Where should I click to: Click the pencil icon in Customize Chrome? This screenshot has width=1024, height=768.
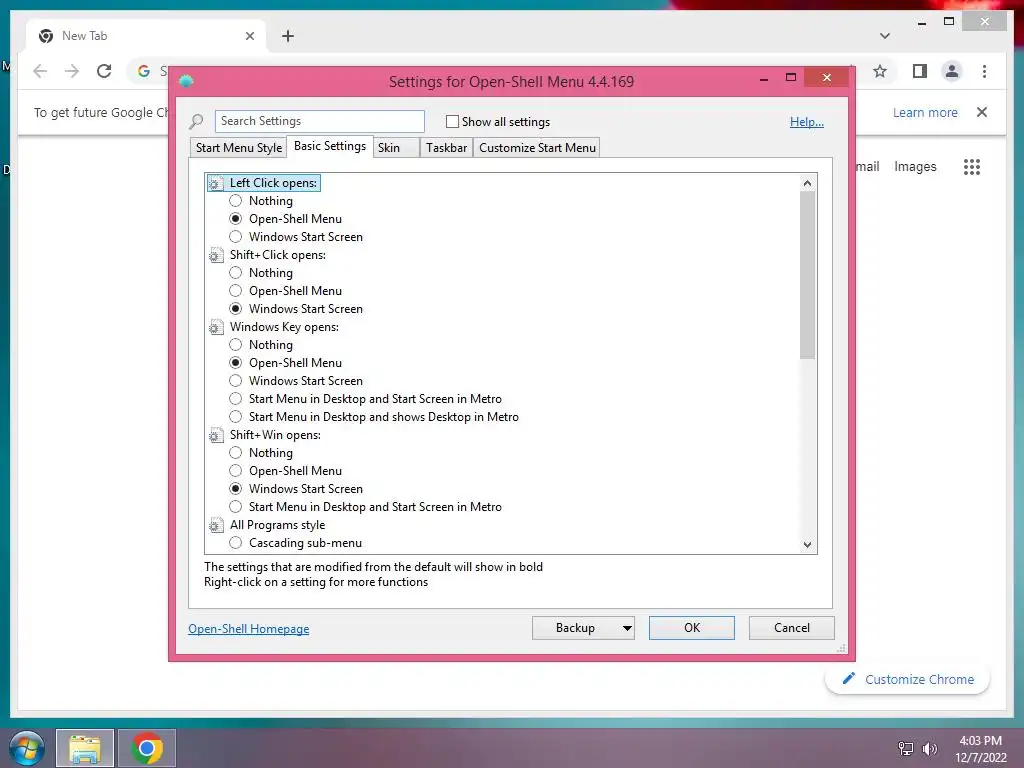848,679
